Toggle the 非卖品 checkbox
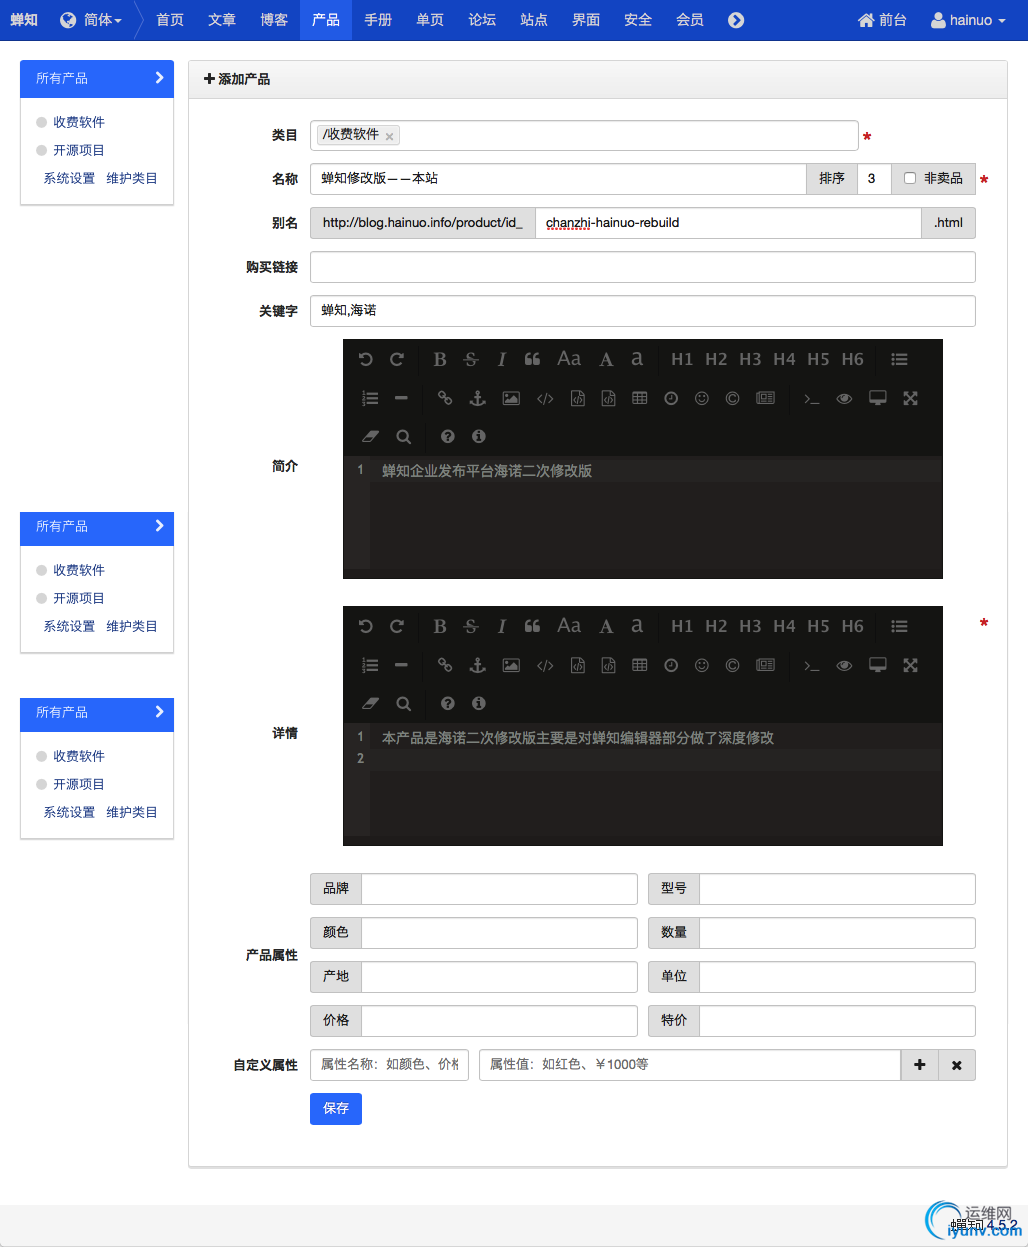 coord(910,178)
